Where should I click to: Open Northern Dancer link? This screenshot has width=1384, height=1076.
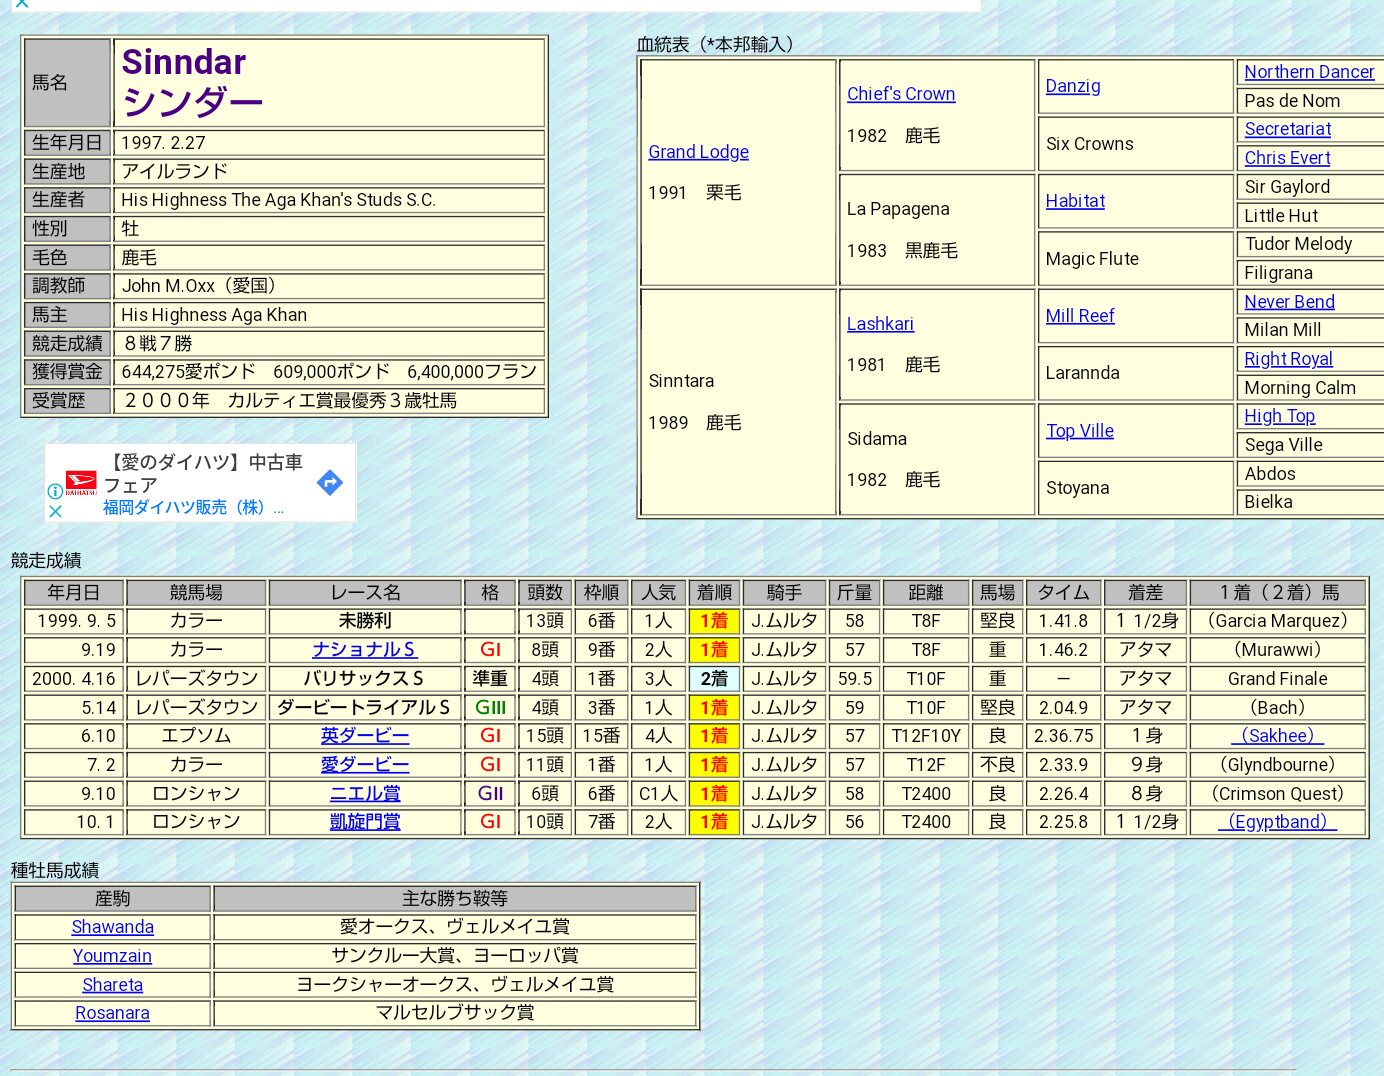[1308, 72]
